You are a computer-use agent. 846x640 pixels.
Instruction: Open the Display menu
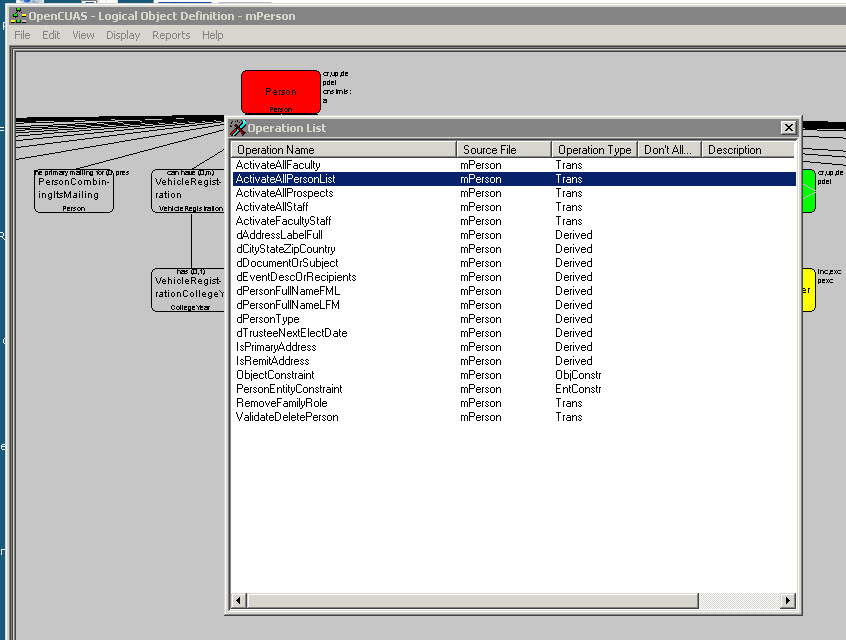pyautogui.click(x=123, y=35)
